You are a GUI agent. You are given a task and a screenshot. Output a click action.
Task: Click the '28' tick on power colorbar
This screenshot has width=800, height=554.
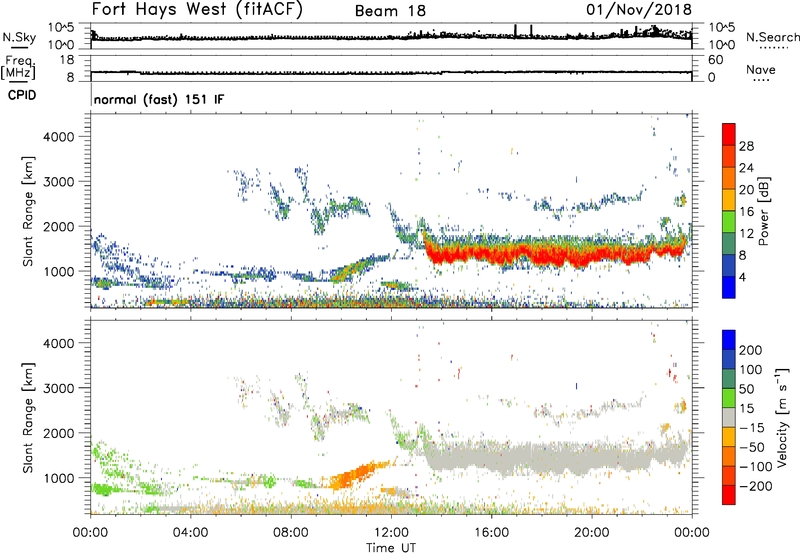click(746, 146)
